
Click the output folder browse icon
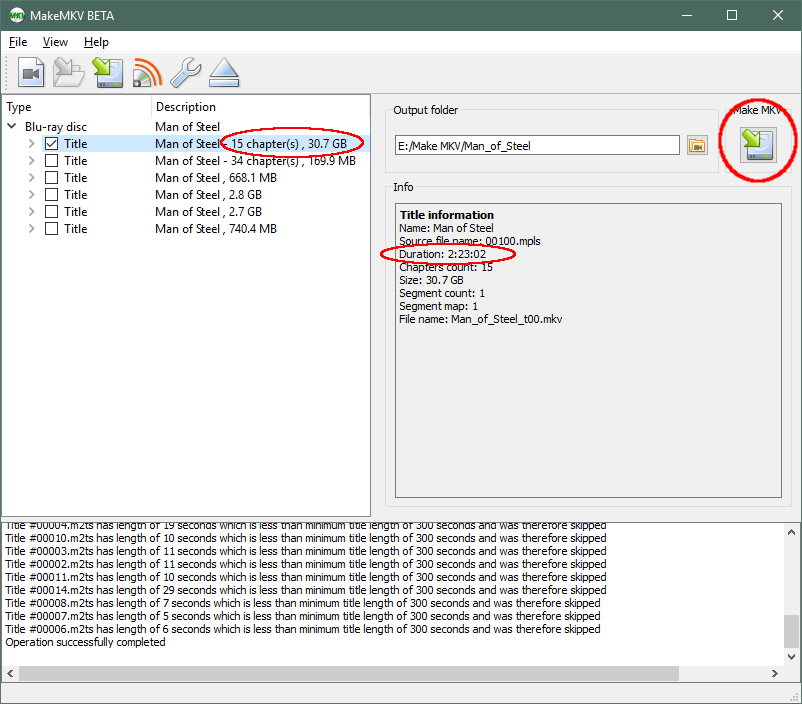697,146
